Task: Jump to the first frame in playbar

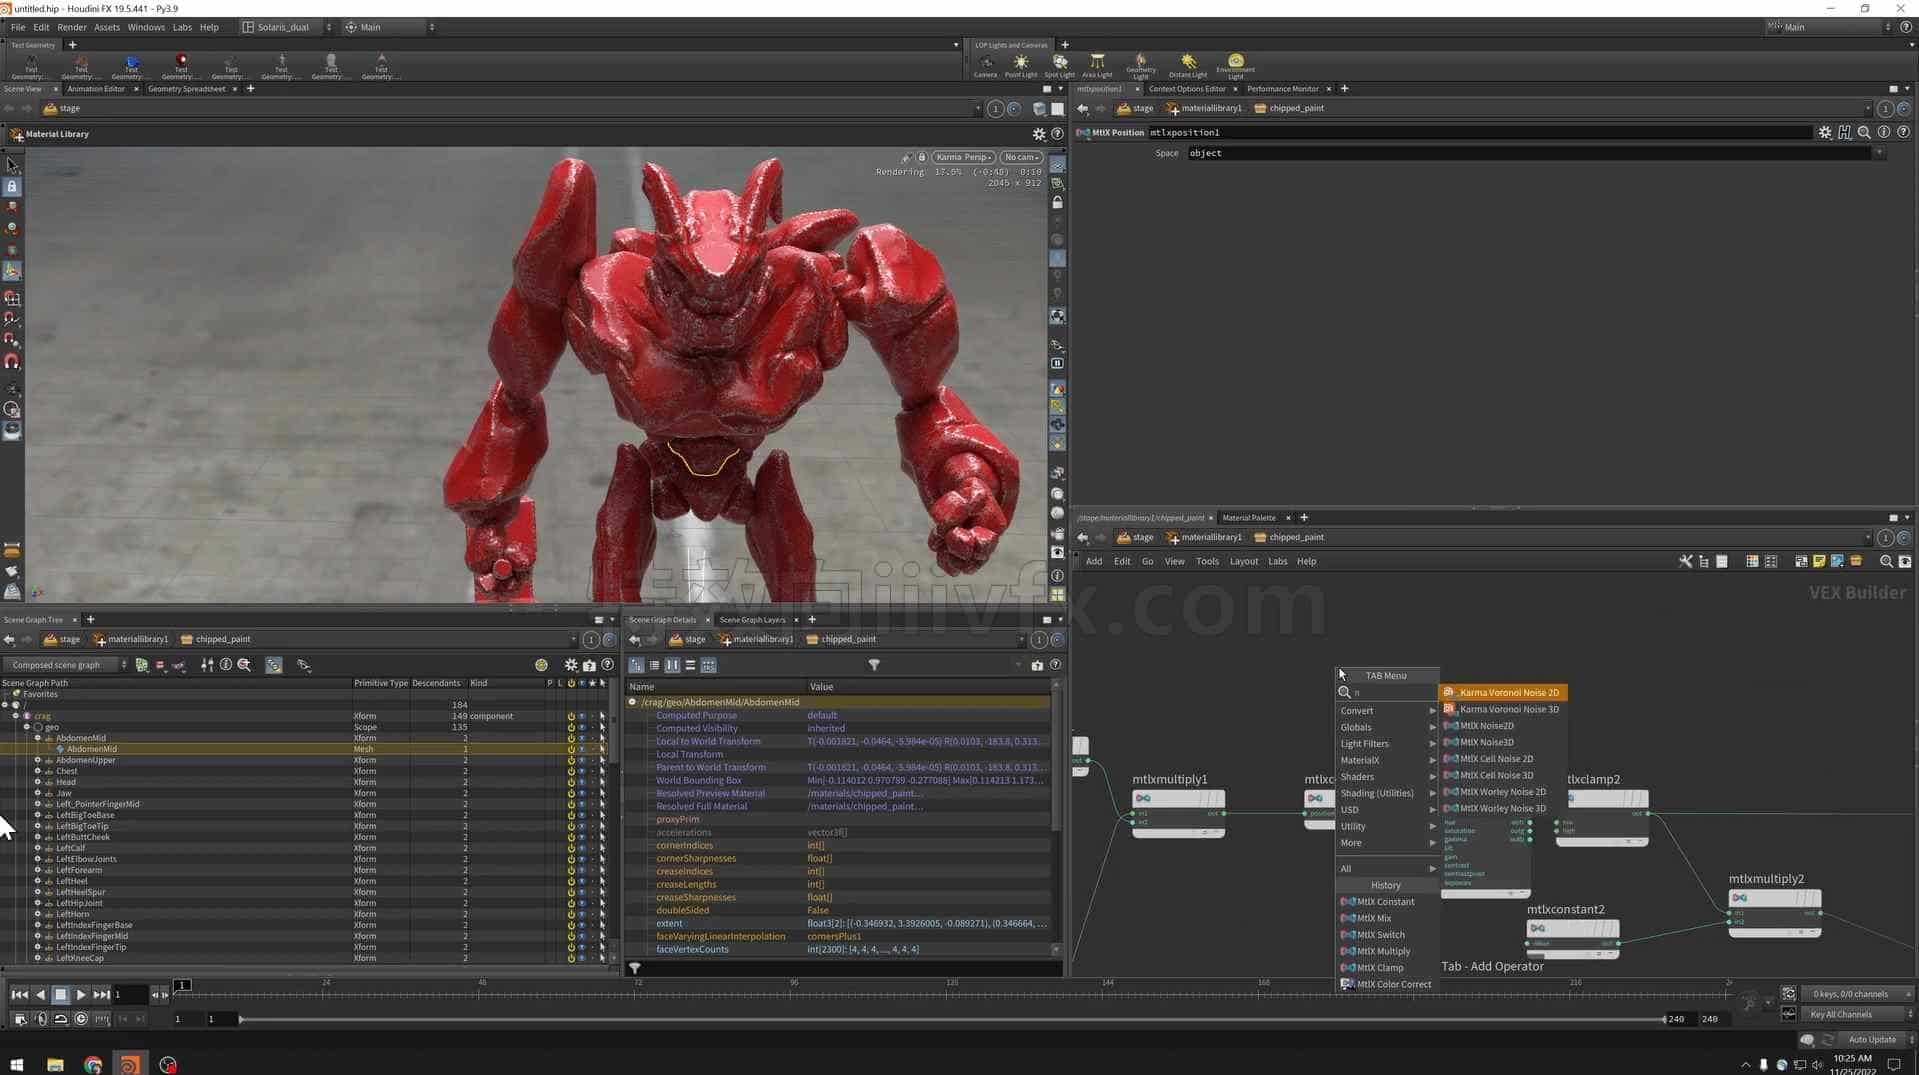Action: pos(19,994)
